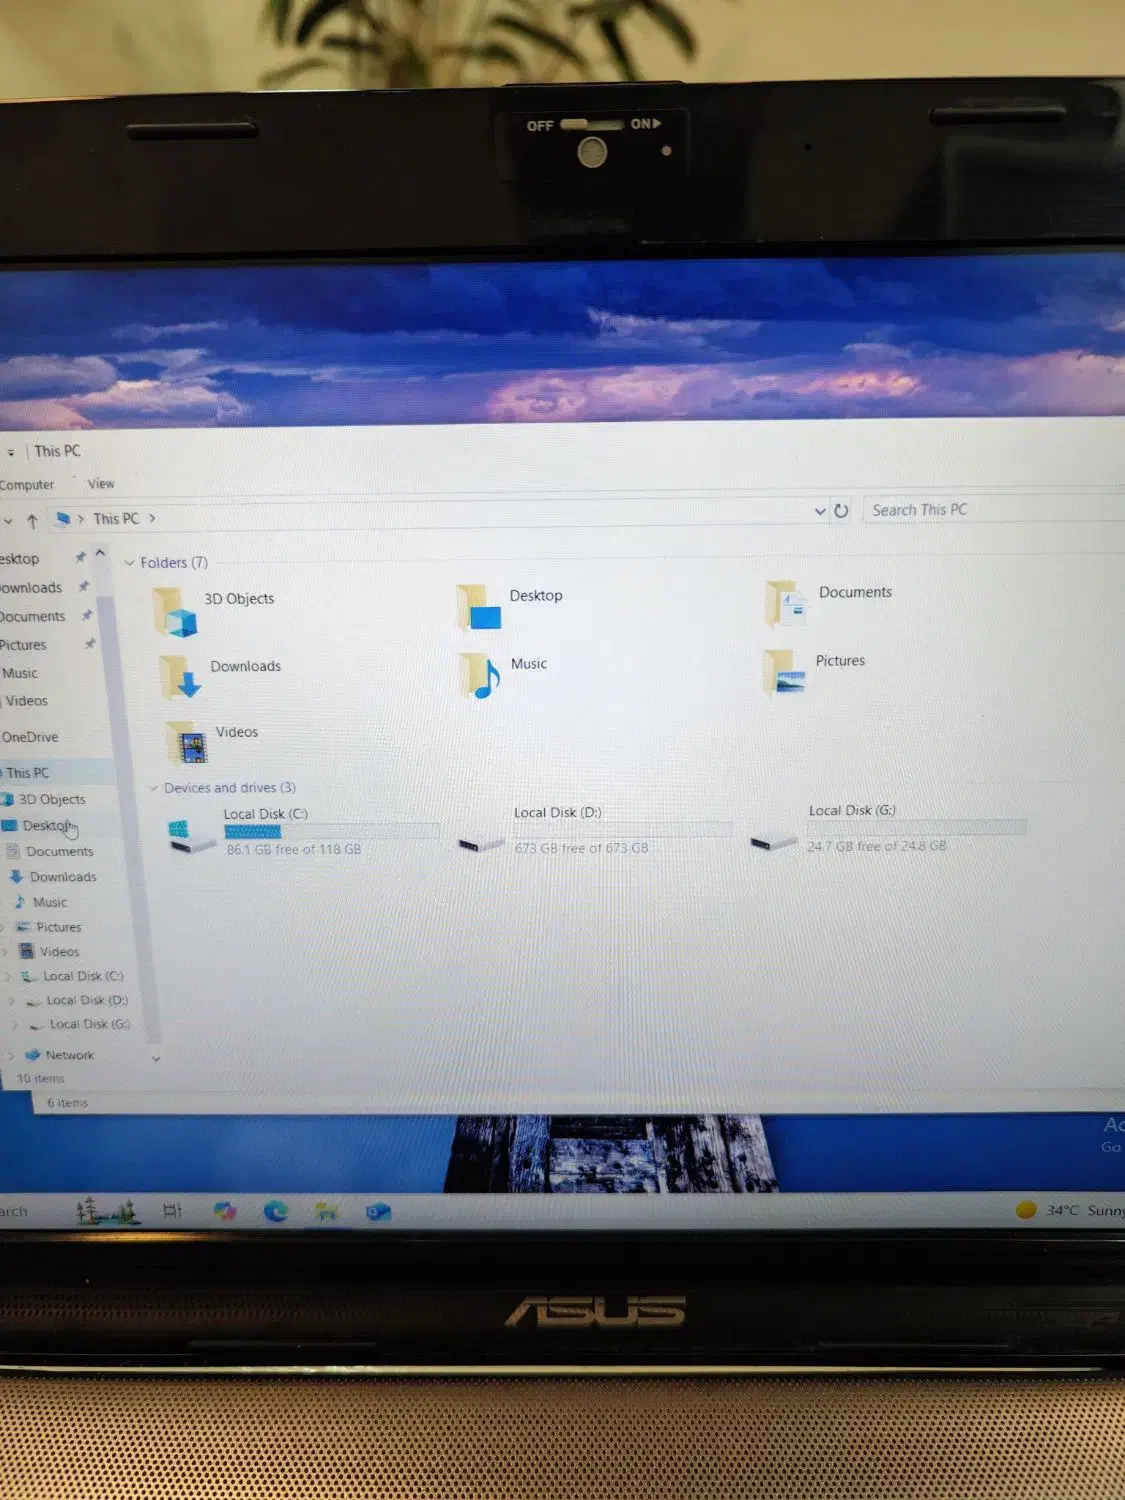Image resolution: width=1125 pixels, height=1500 pixels.
Task: Click '86.1 GB free of 118 GB' text
Action: coord(293,849)
